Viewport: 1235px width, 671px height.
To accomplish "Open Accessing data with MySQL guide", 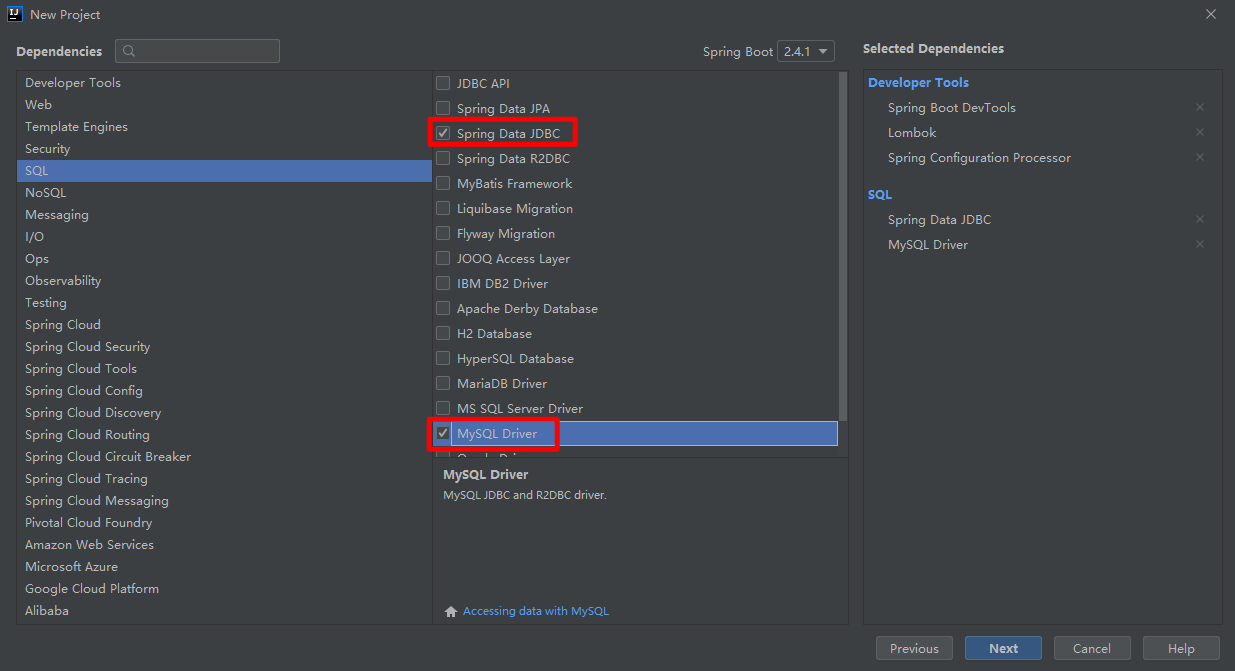I will click(x=535, y=611).
